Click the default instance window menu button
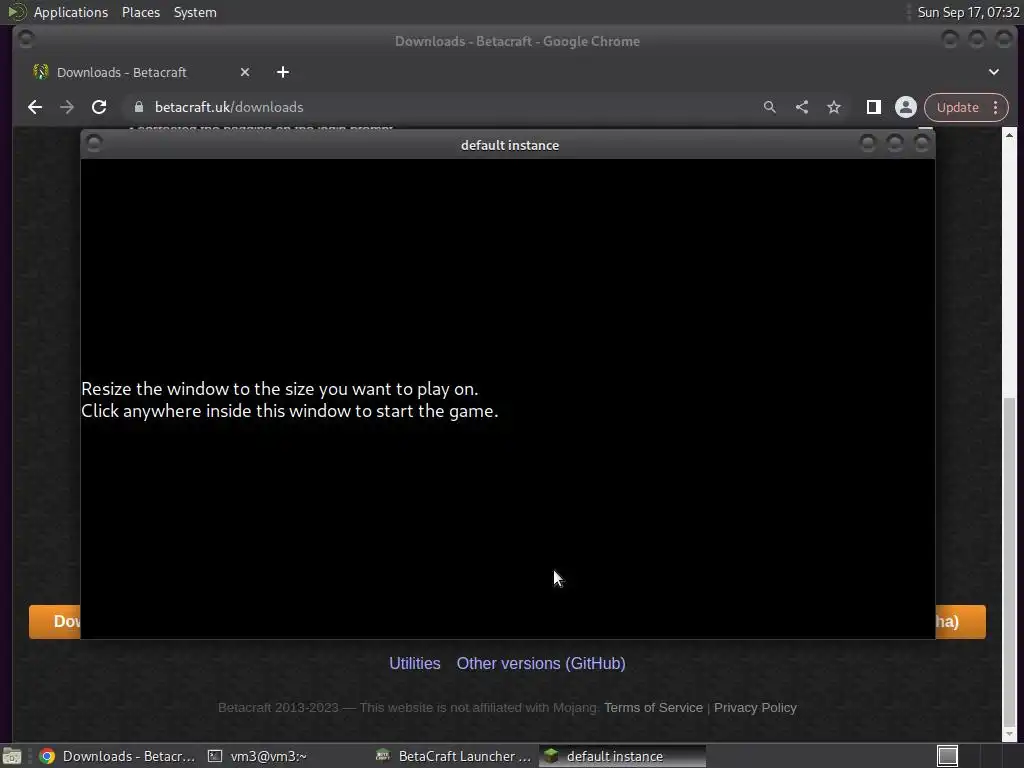The height and width of the screenshot is (768, 1024). [x=94, y=143]
